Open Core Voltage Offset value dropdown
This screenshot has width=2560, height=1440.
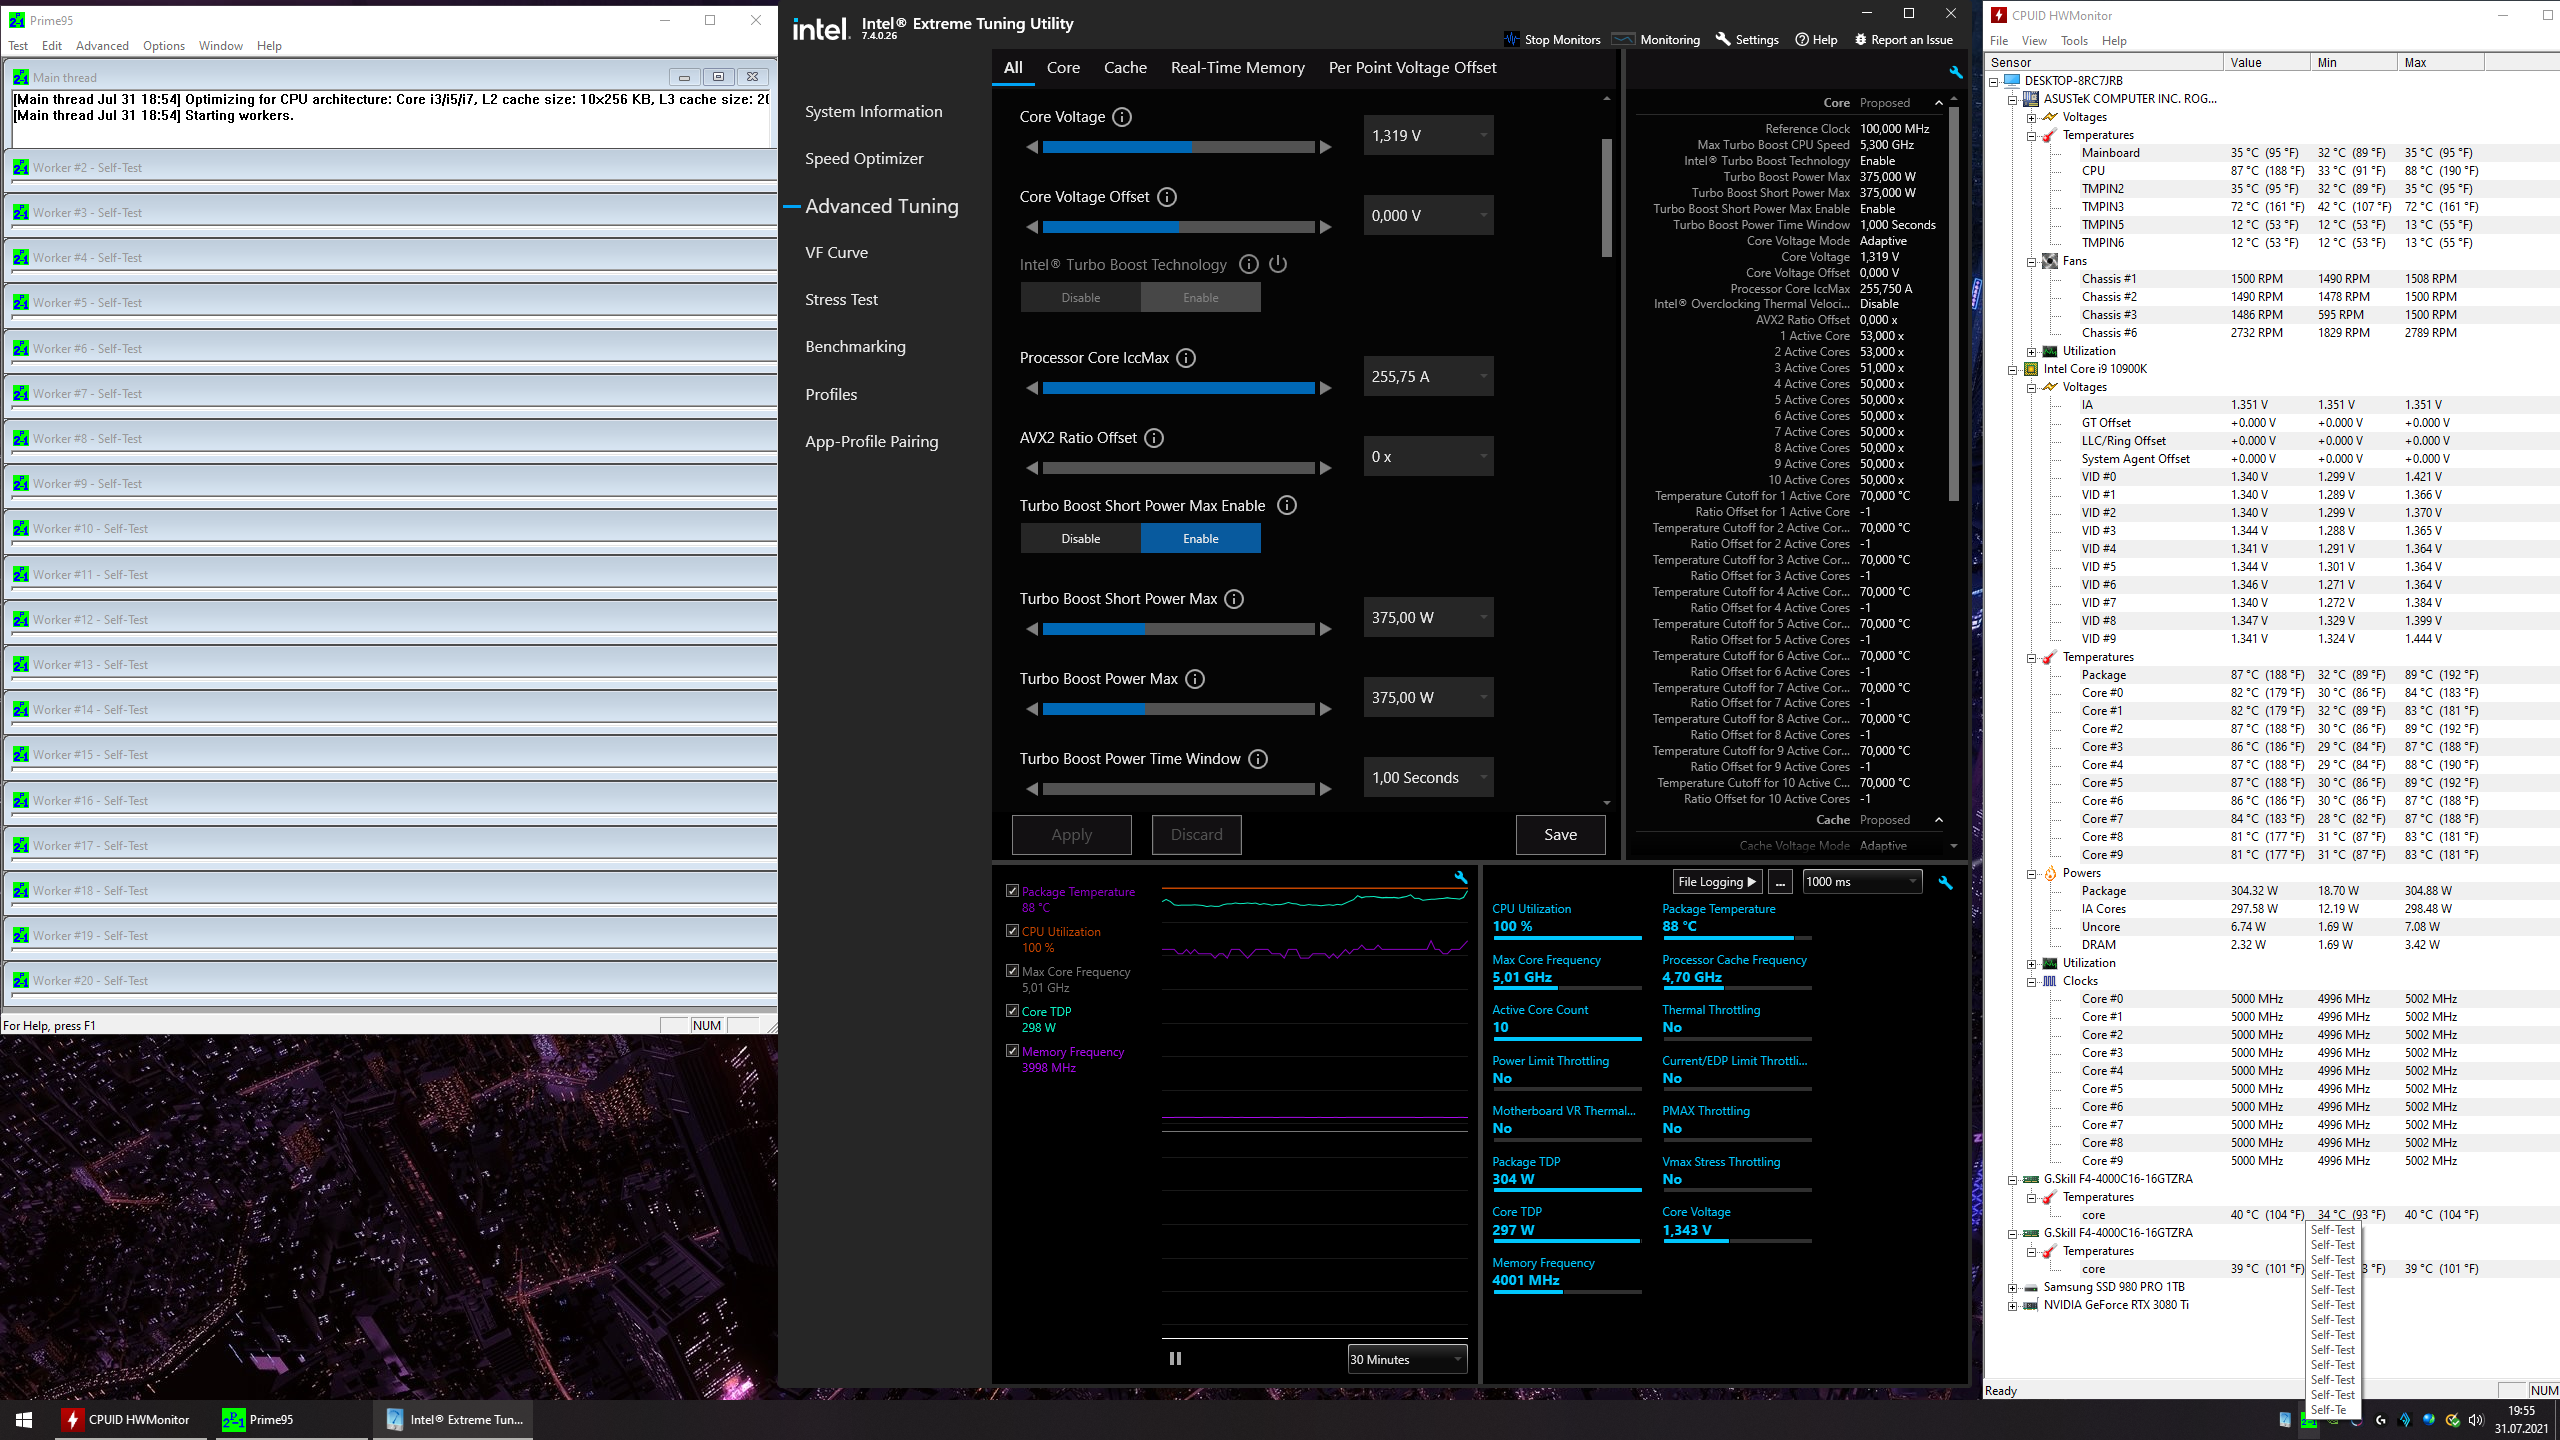pos(1428,215)
